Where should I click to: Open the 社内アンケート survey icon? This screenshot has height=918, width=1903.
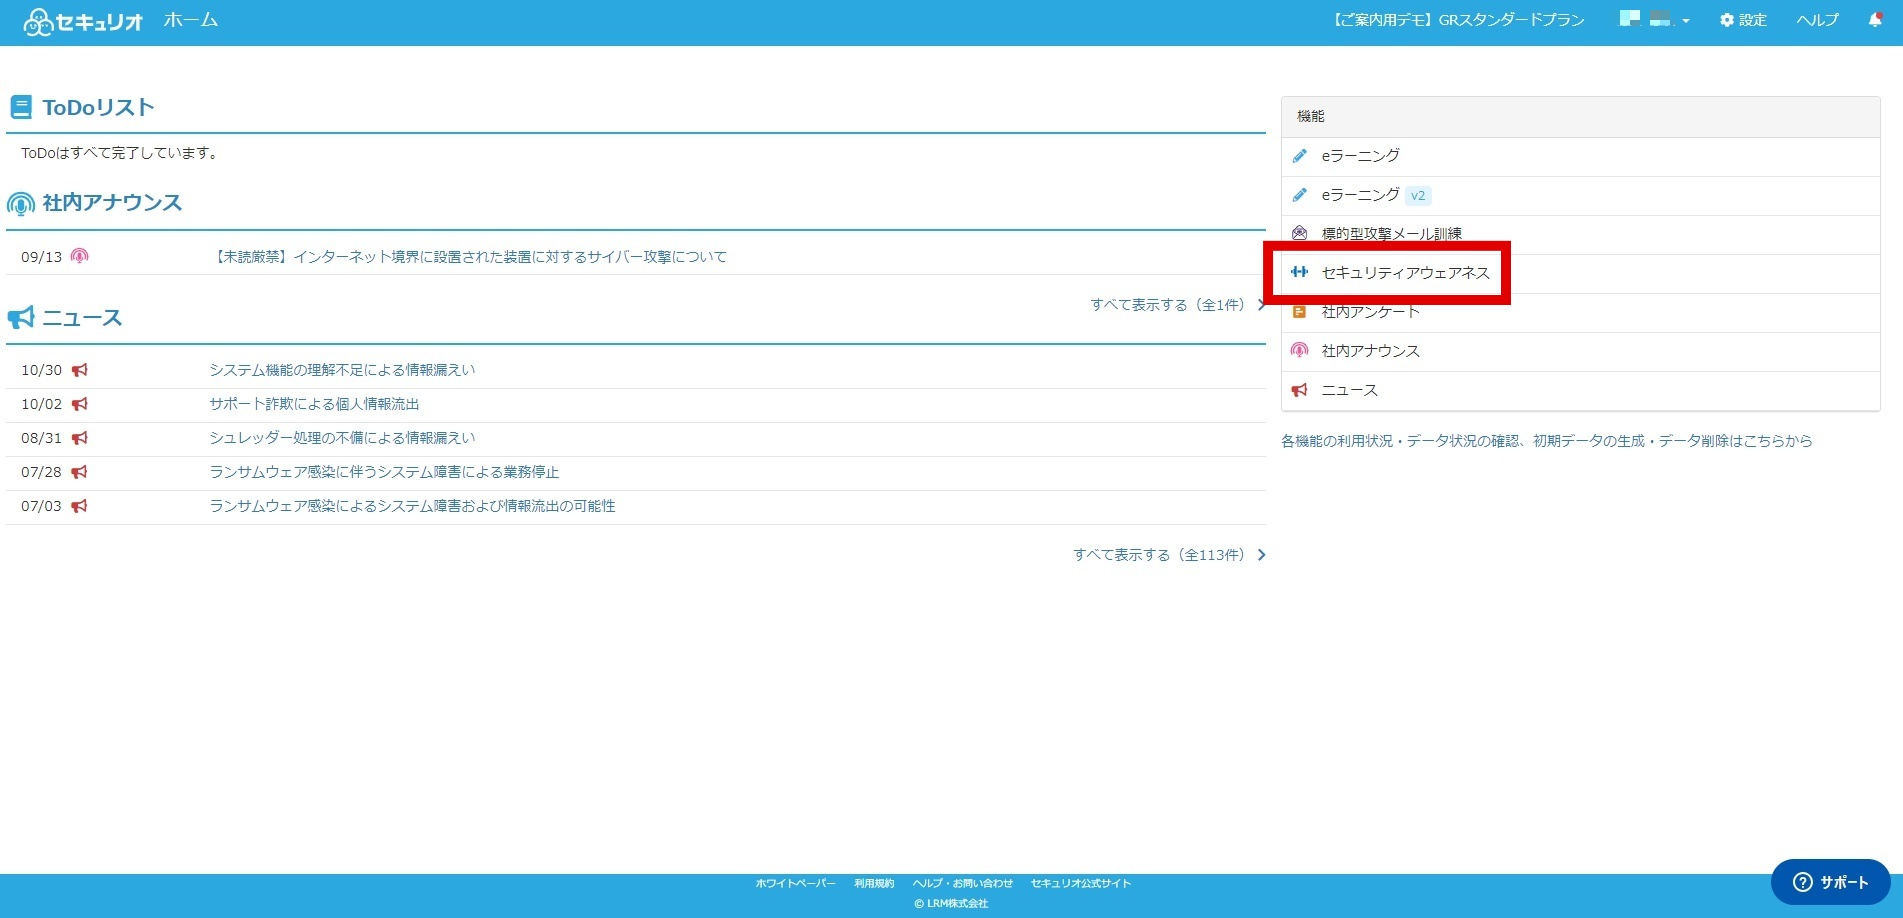coord(1299,311)
